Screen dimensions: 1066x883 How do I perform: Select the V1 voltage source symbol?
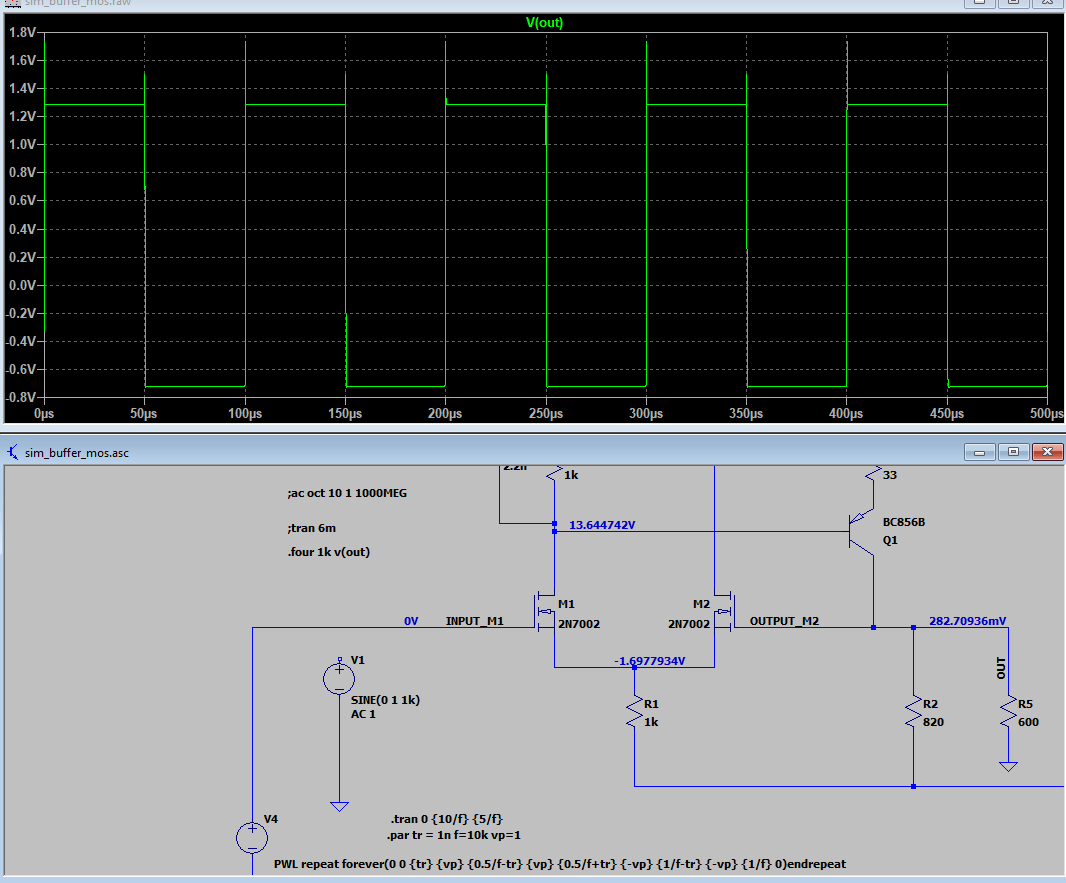click(x=339, y=678)
